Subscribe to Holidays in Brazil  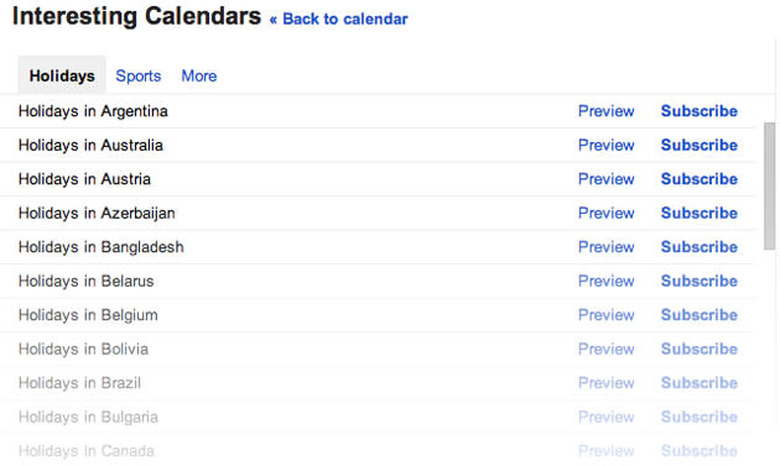pos(699,383)
